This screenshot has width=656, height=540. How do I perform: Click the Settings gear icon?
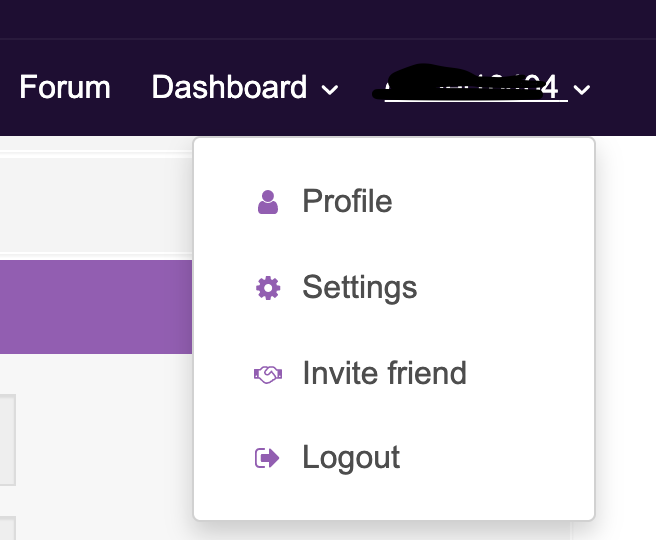tap(267, 289)
